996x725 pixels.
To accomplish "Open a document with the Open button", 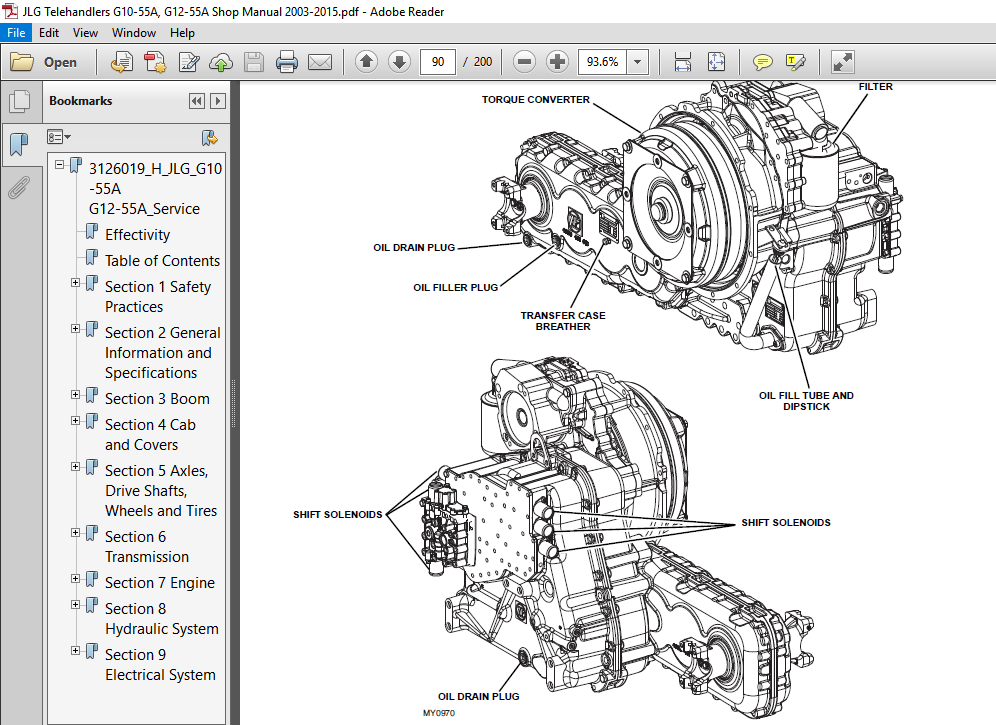I will tap(44, 61).
